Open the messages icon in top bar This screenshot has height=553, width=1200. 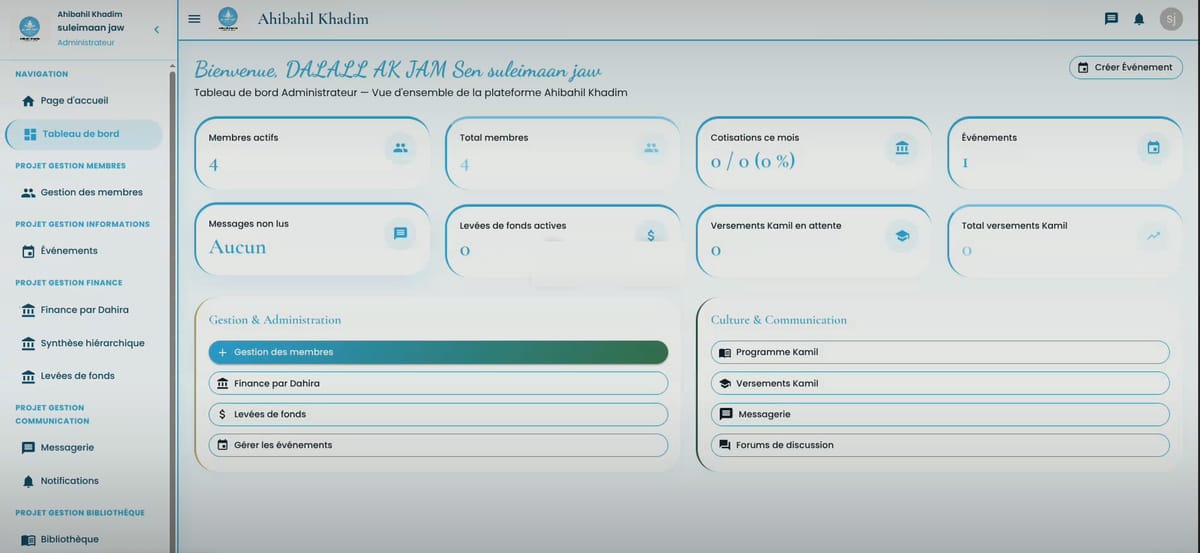click(1111, 19)
